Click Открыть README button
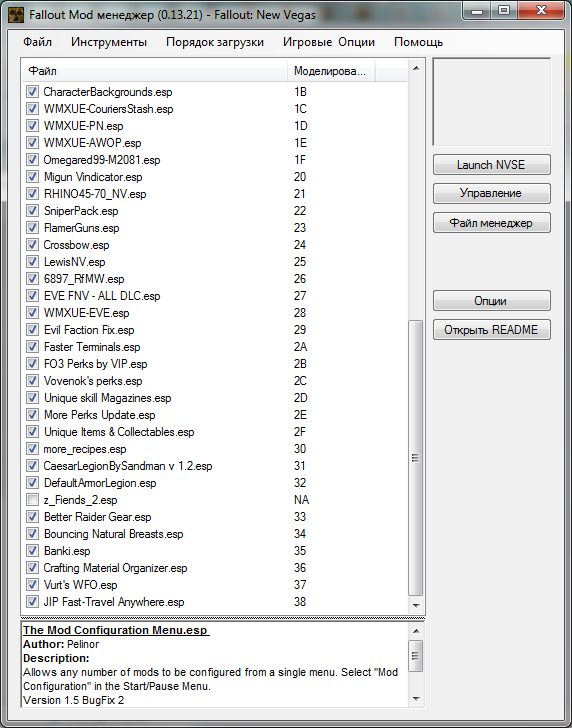The width and height of the screenshot is (572, 728). 492,330
